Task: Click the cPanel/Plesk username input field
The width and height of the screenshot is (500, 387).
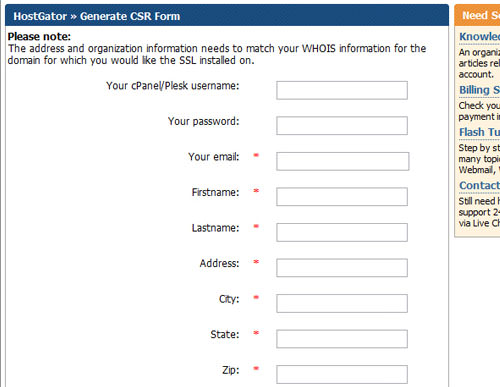Action: (342, 90)
